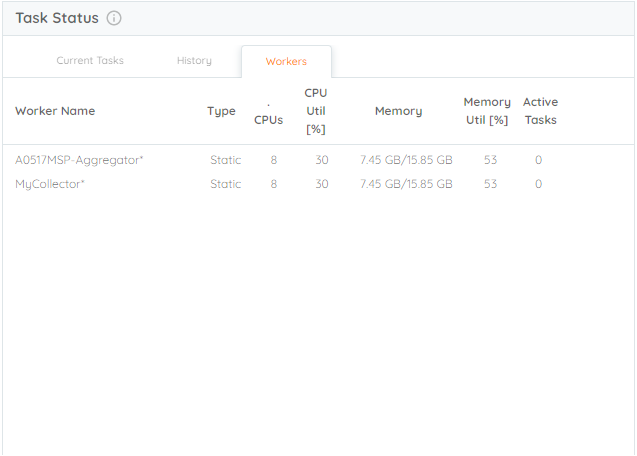Sort by CPU Util [%] column header
Screen dimensions: 637x456
tap(316, 111)
